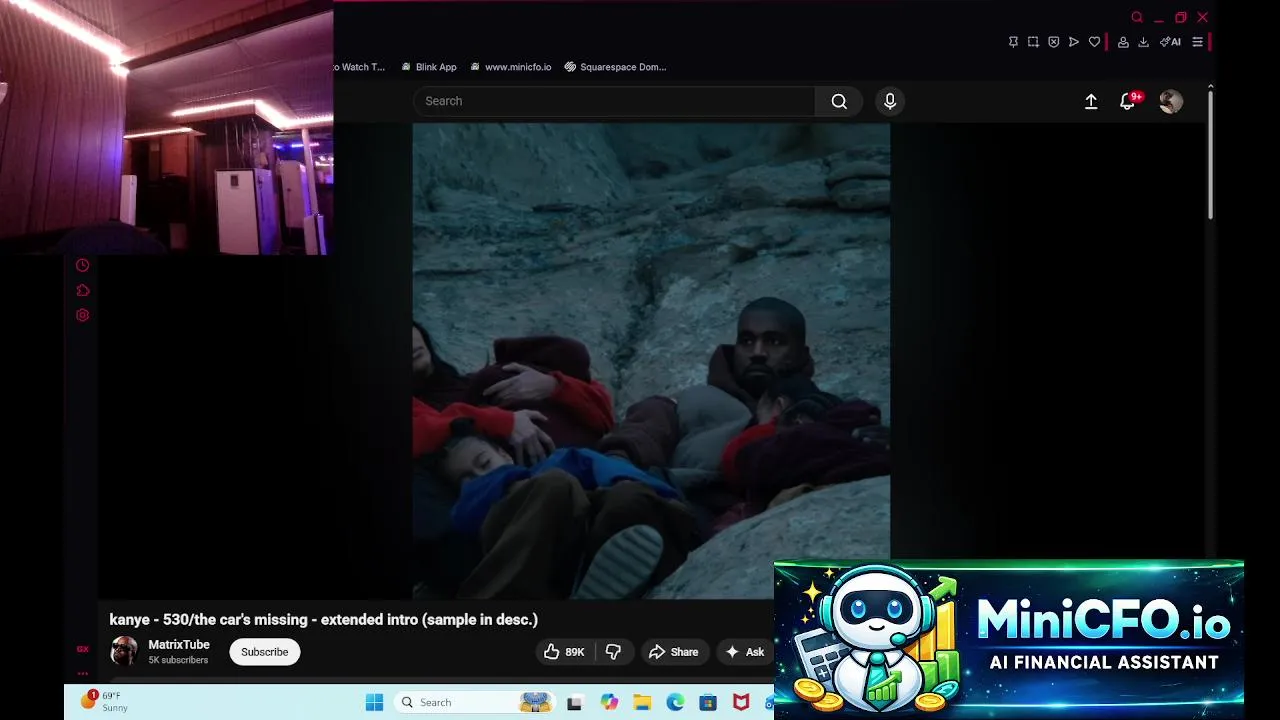Open the taskbar weather widget showing 69°F
Screen dimensions: 1280x720
point(104,702)
